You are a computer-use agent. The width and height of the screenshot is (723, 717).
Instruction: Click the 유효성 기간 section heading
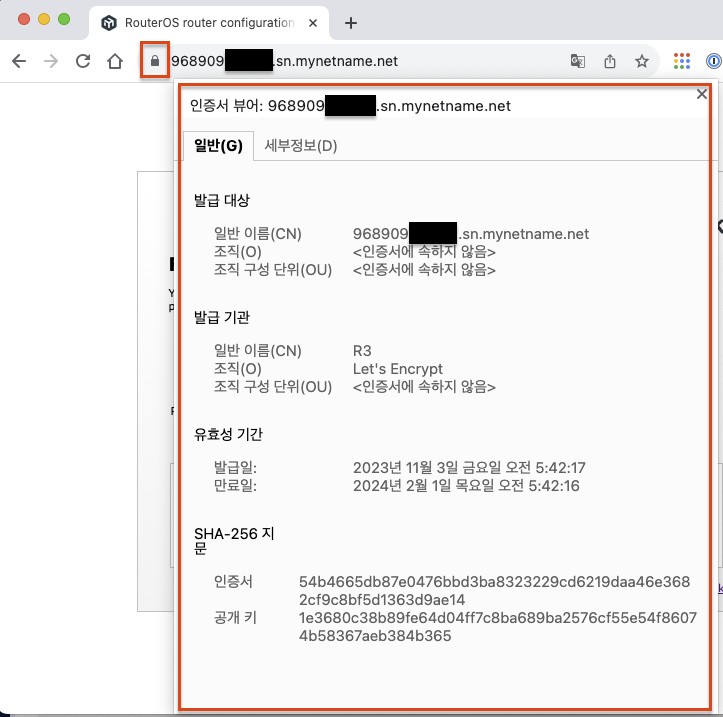[x=228, y=434]
